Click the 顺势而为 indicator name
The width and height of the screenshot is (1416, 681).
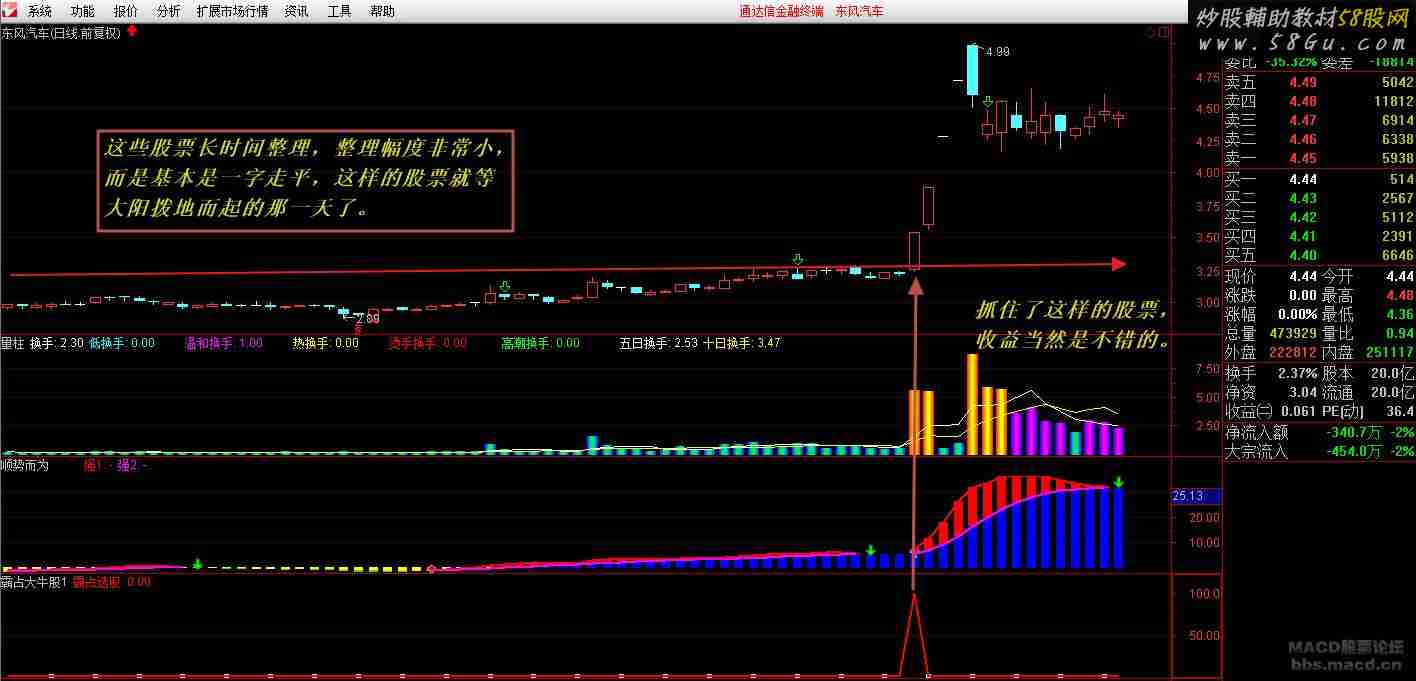click(26, 465)
